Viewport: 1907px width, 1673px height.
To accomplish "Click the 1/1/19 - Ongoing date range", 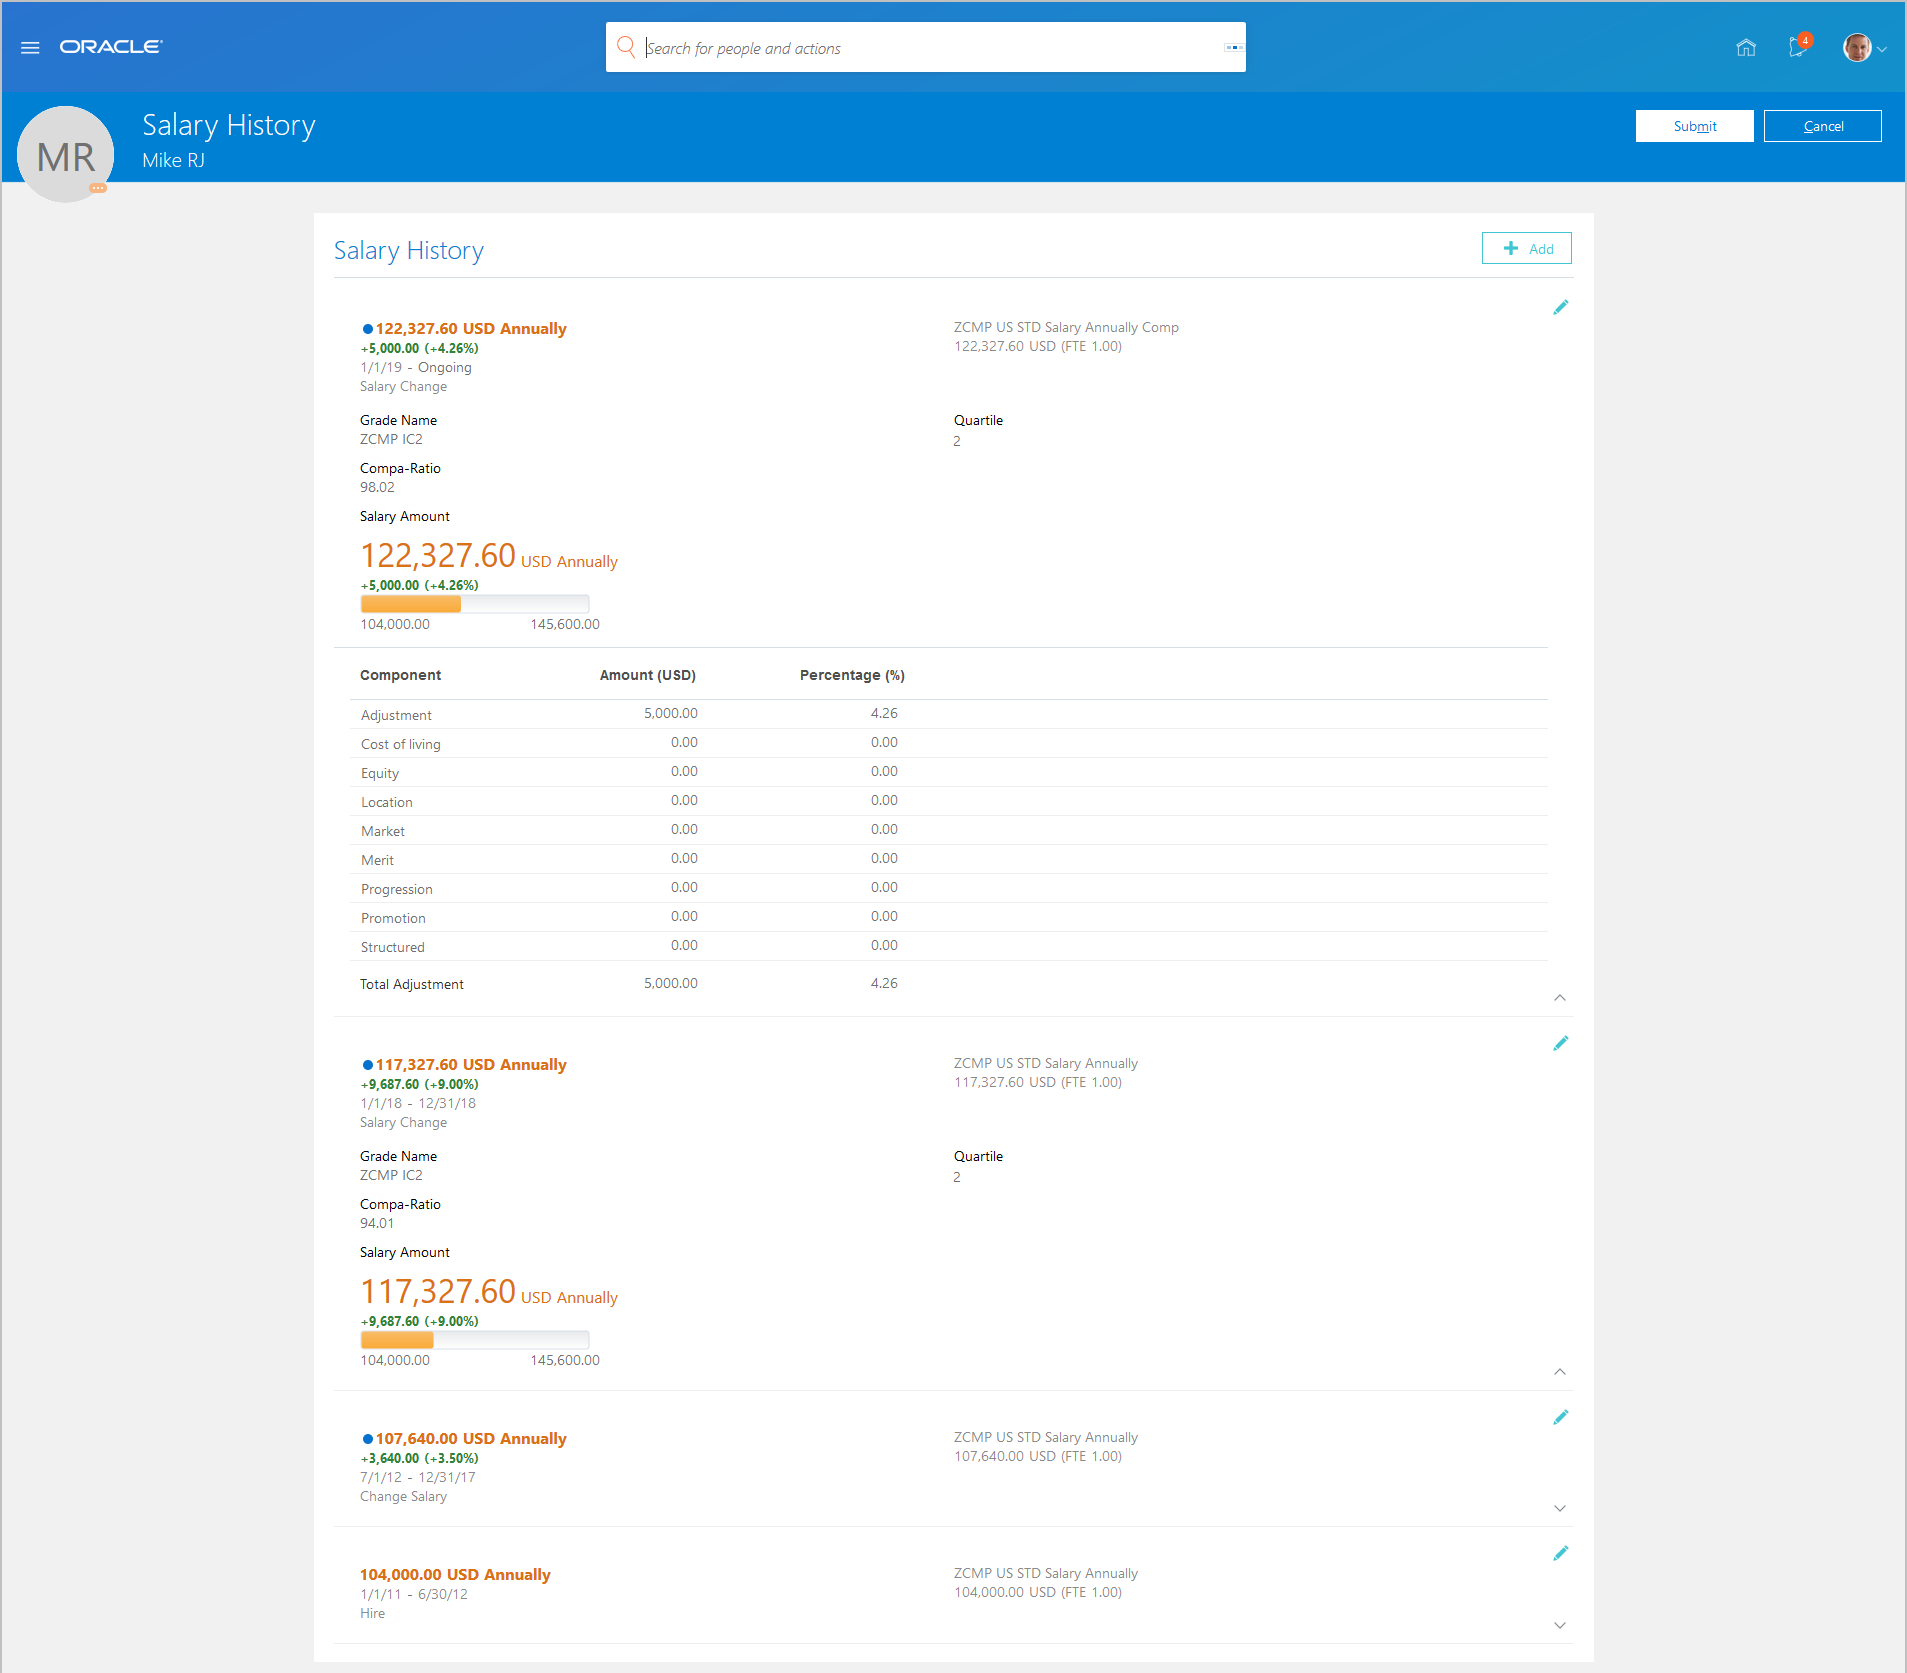I will (x=416, y=367).
